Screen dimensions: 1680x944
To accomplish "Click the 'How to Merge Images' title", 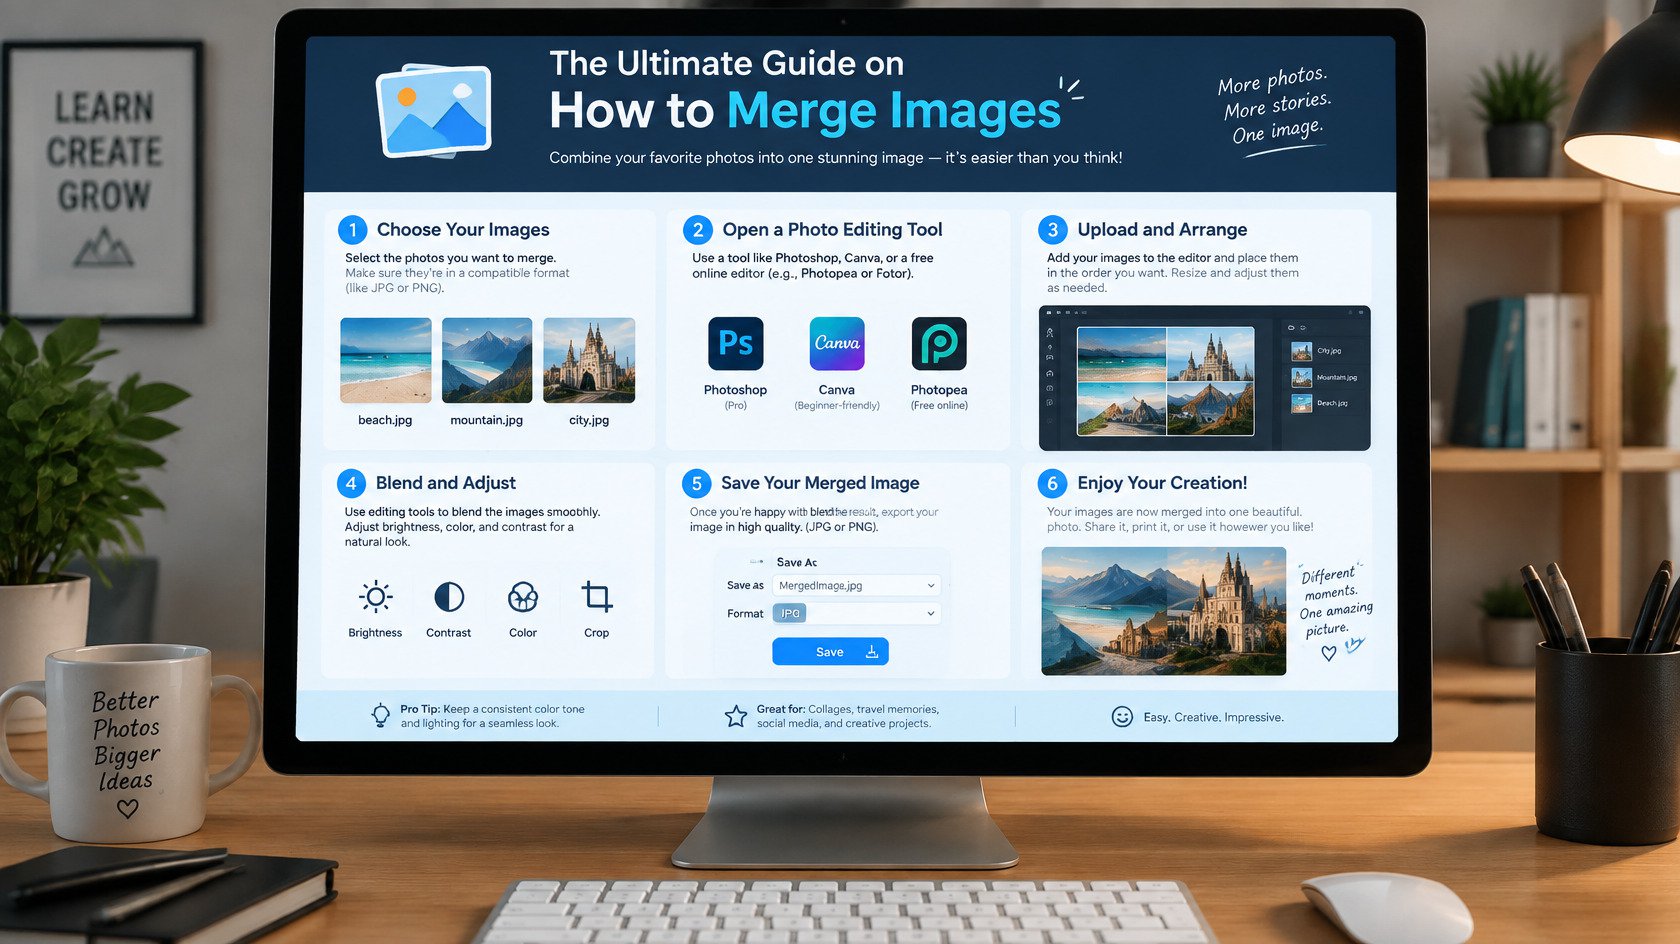I will point(805,111).
